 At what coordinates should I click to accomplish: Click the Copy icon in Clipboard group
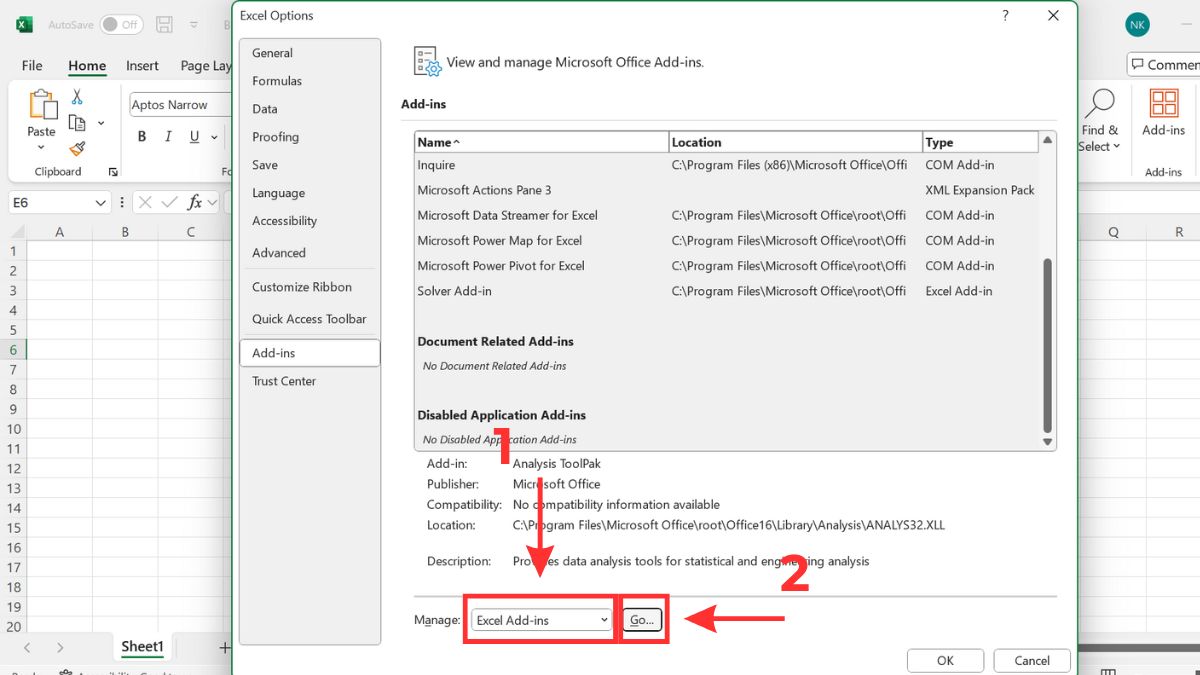pyautogui.click(x=77, y=123)
